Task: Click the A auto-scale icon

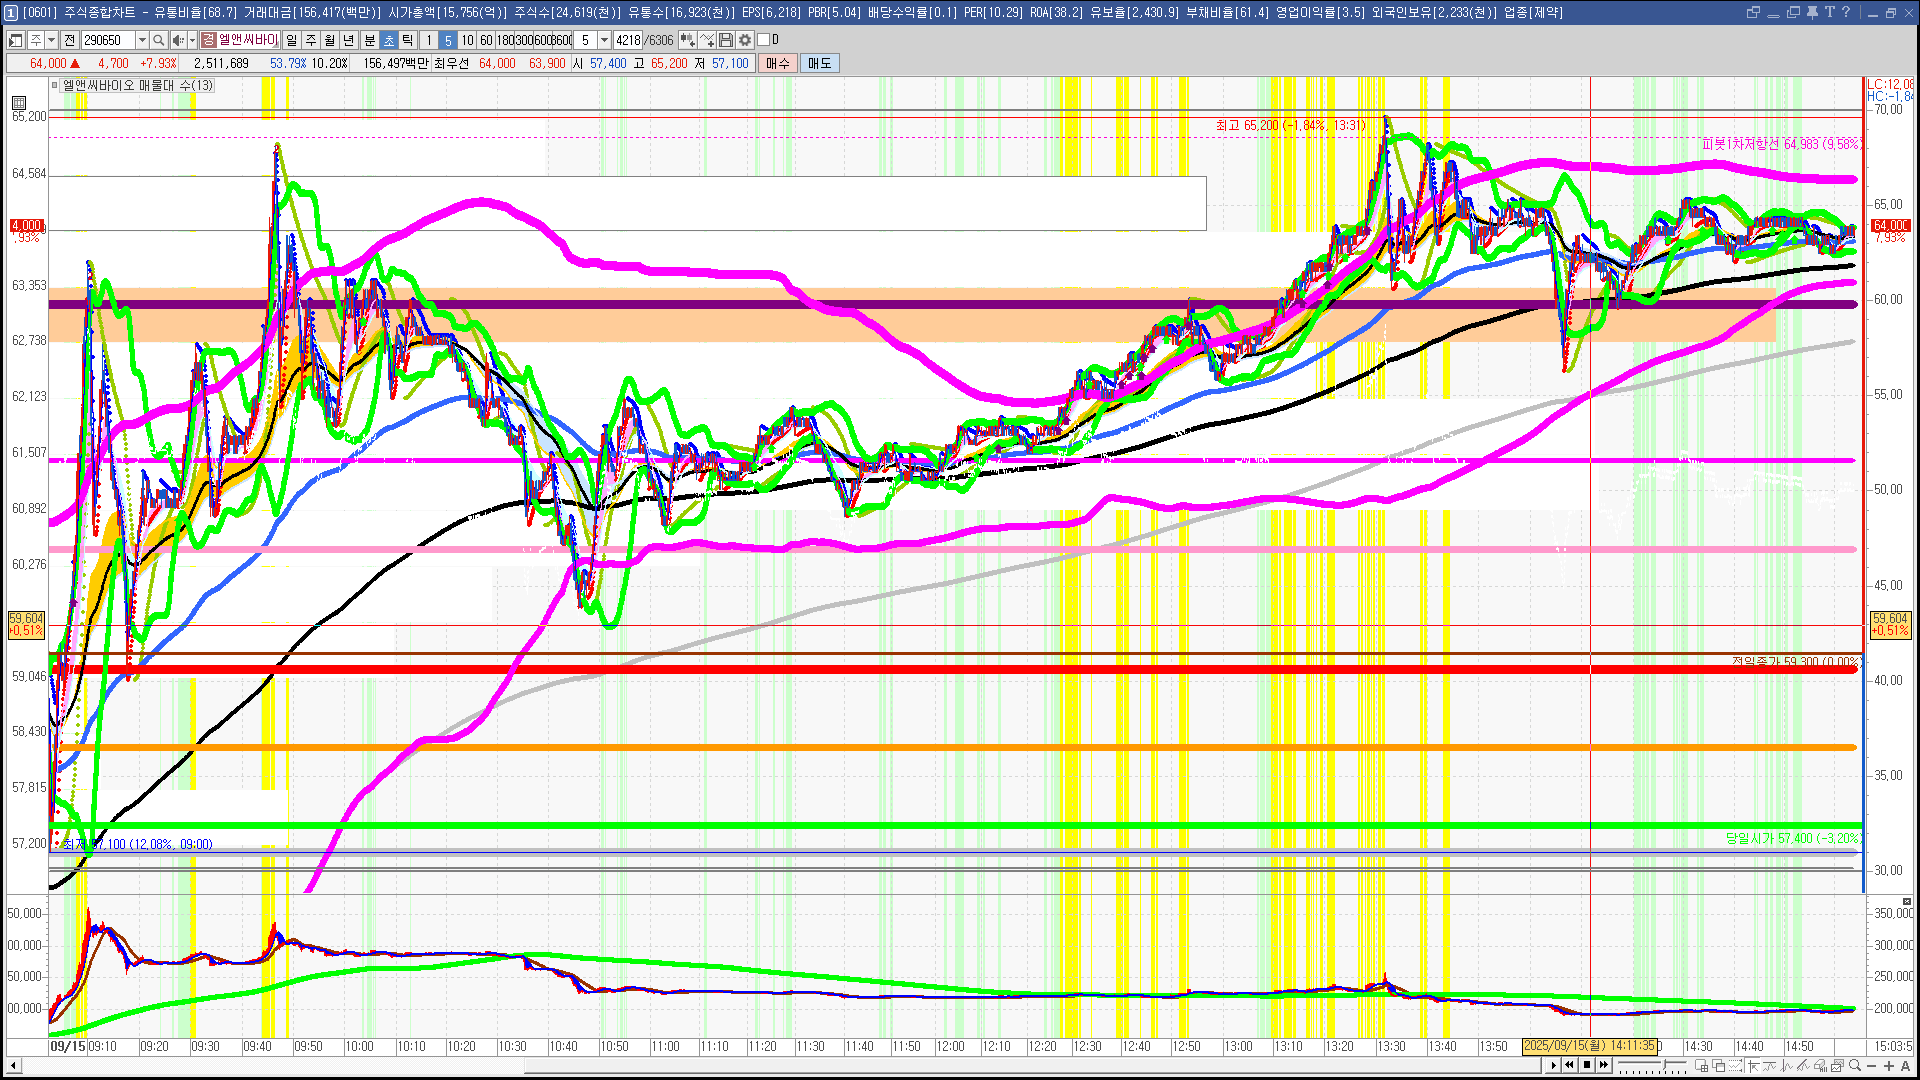Action: 1905,1066
